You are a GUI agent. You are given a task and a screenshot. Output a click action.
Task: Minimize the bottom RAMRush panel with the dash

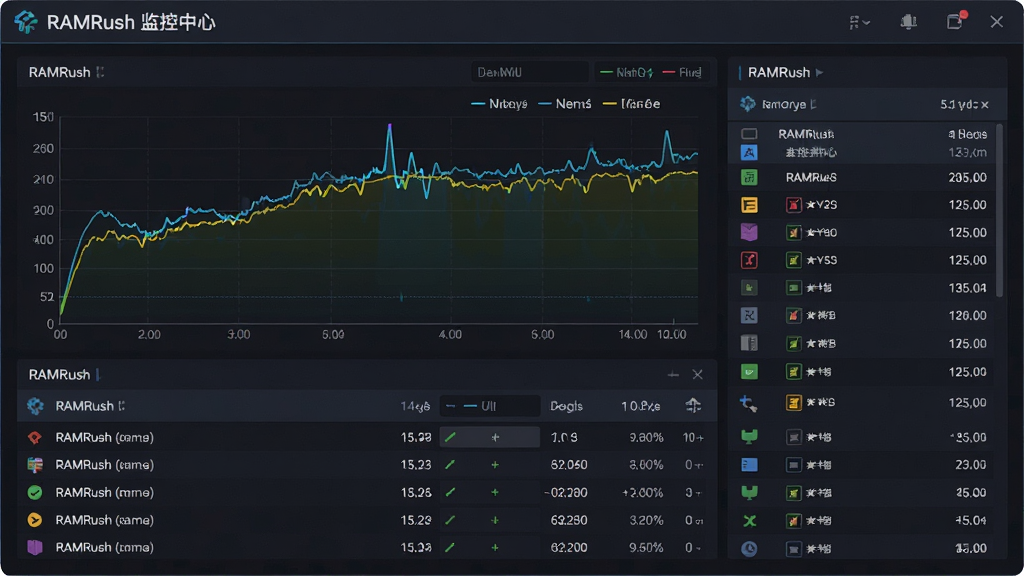point(673,374)
